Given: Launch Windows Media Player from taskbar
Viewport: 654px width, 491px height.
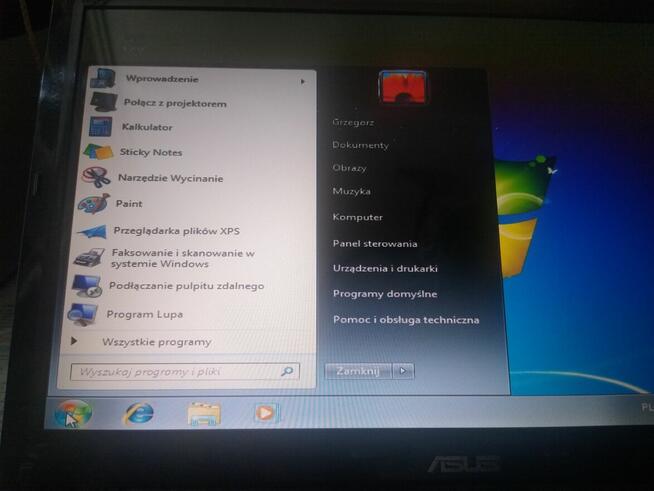Looking at the screenshot, I should pyautogui.click(x=266, y=413).
